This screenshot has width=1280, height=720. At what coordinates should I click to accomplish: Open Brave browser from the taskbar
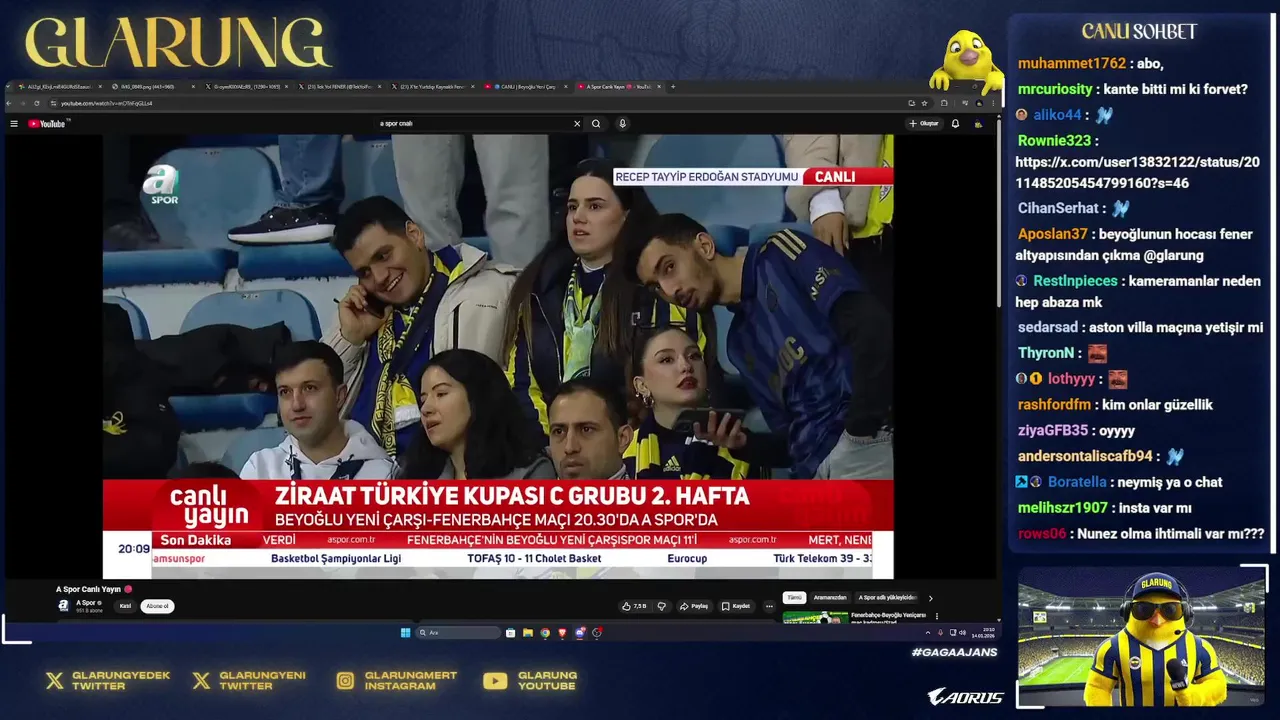(x=562, y=633)
